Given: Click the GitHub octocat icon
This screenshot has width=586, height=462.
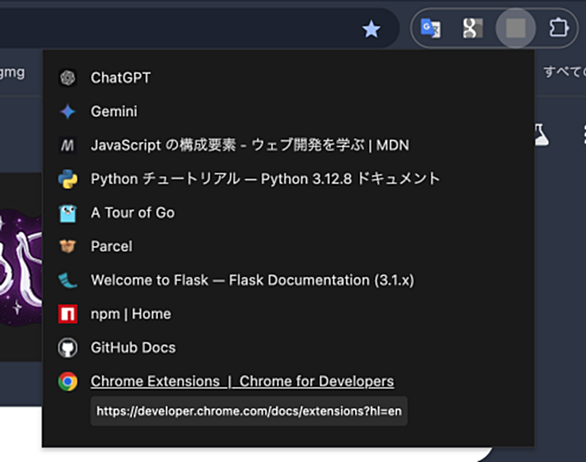Looking at the screenshot, I should [x=68, y=348].
